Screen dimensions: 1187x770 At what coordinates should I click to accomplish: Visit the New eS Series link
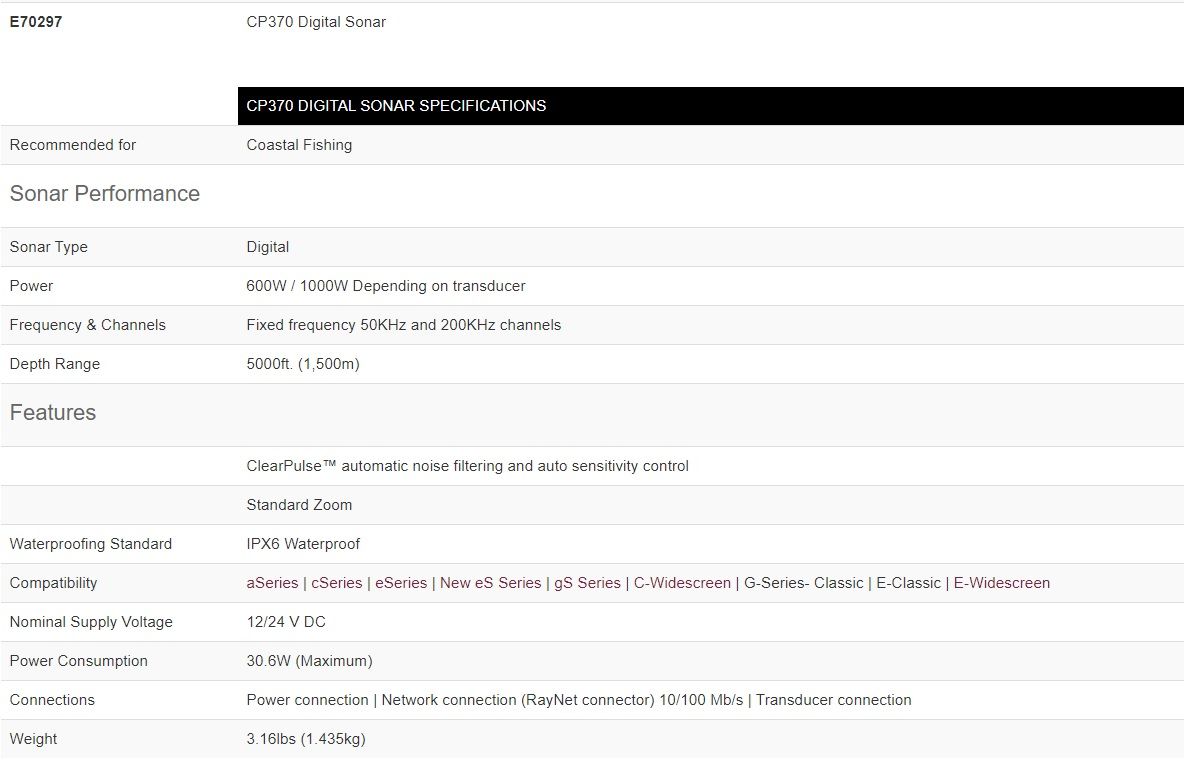point(490,583)
